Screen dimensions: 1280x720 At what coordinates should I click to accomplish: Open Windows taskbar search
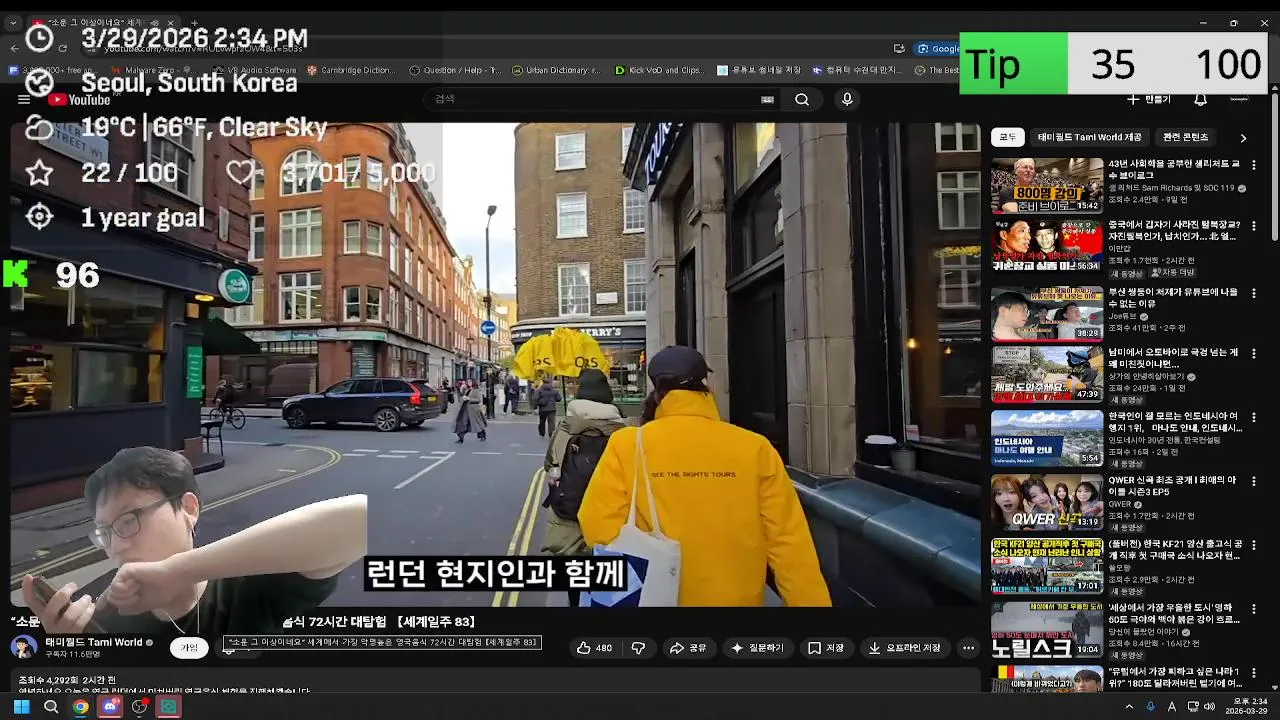tap(51, 707)
